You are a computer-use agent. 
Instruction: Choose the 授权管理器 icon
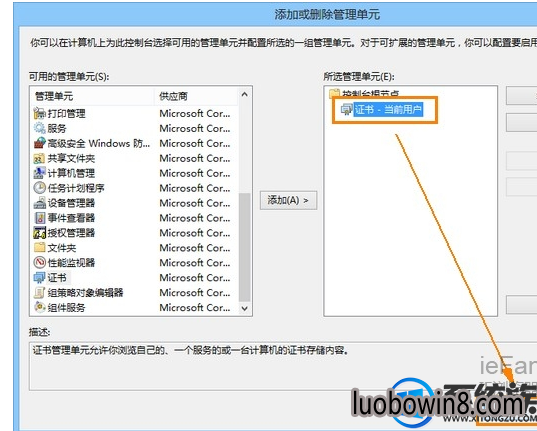(x=39, y=233)
